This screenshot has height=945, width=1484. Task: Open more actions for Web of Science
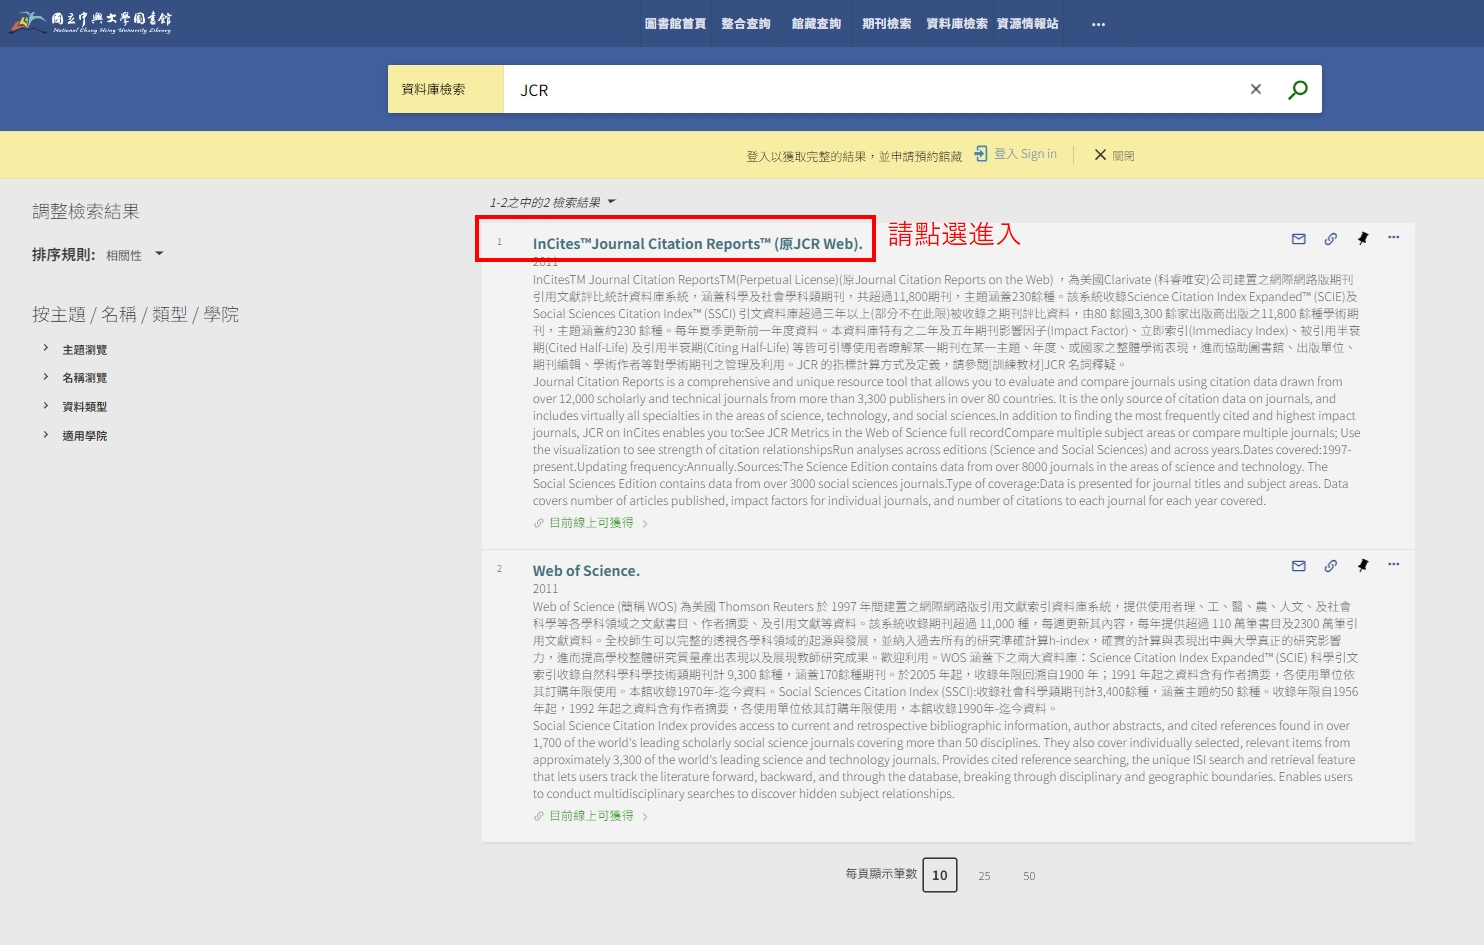[x=1394, y=564]
